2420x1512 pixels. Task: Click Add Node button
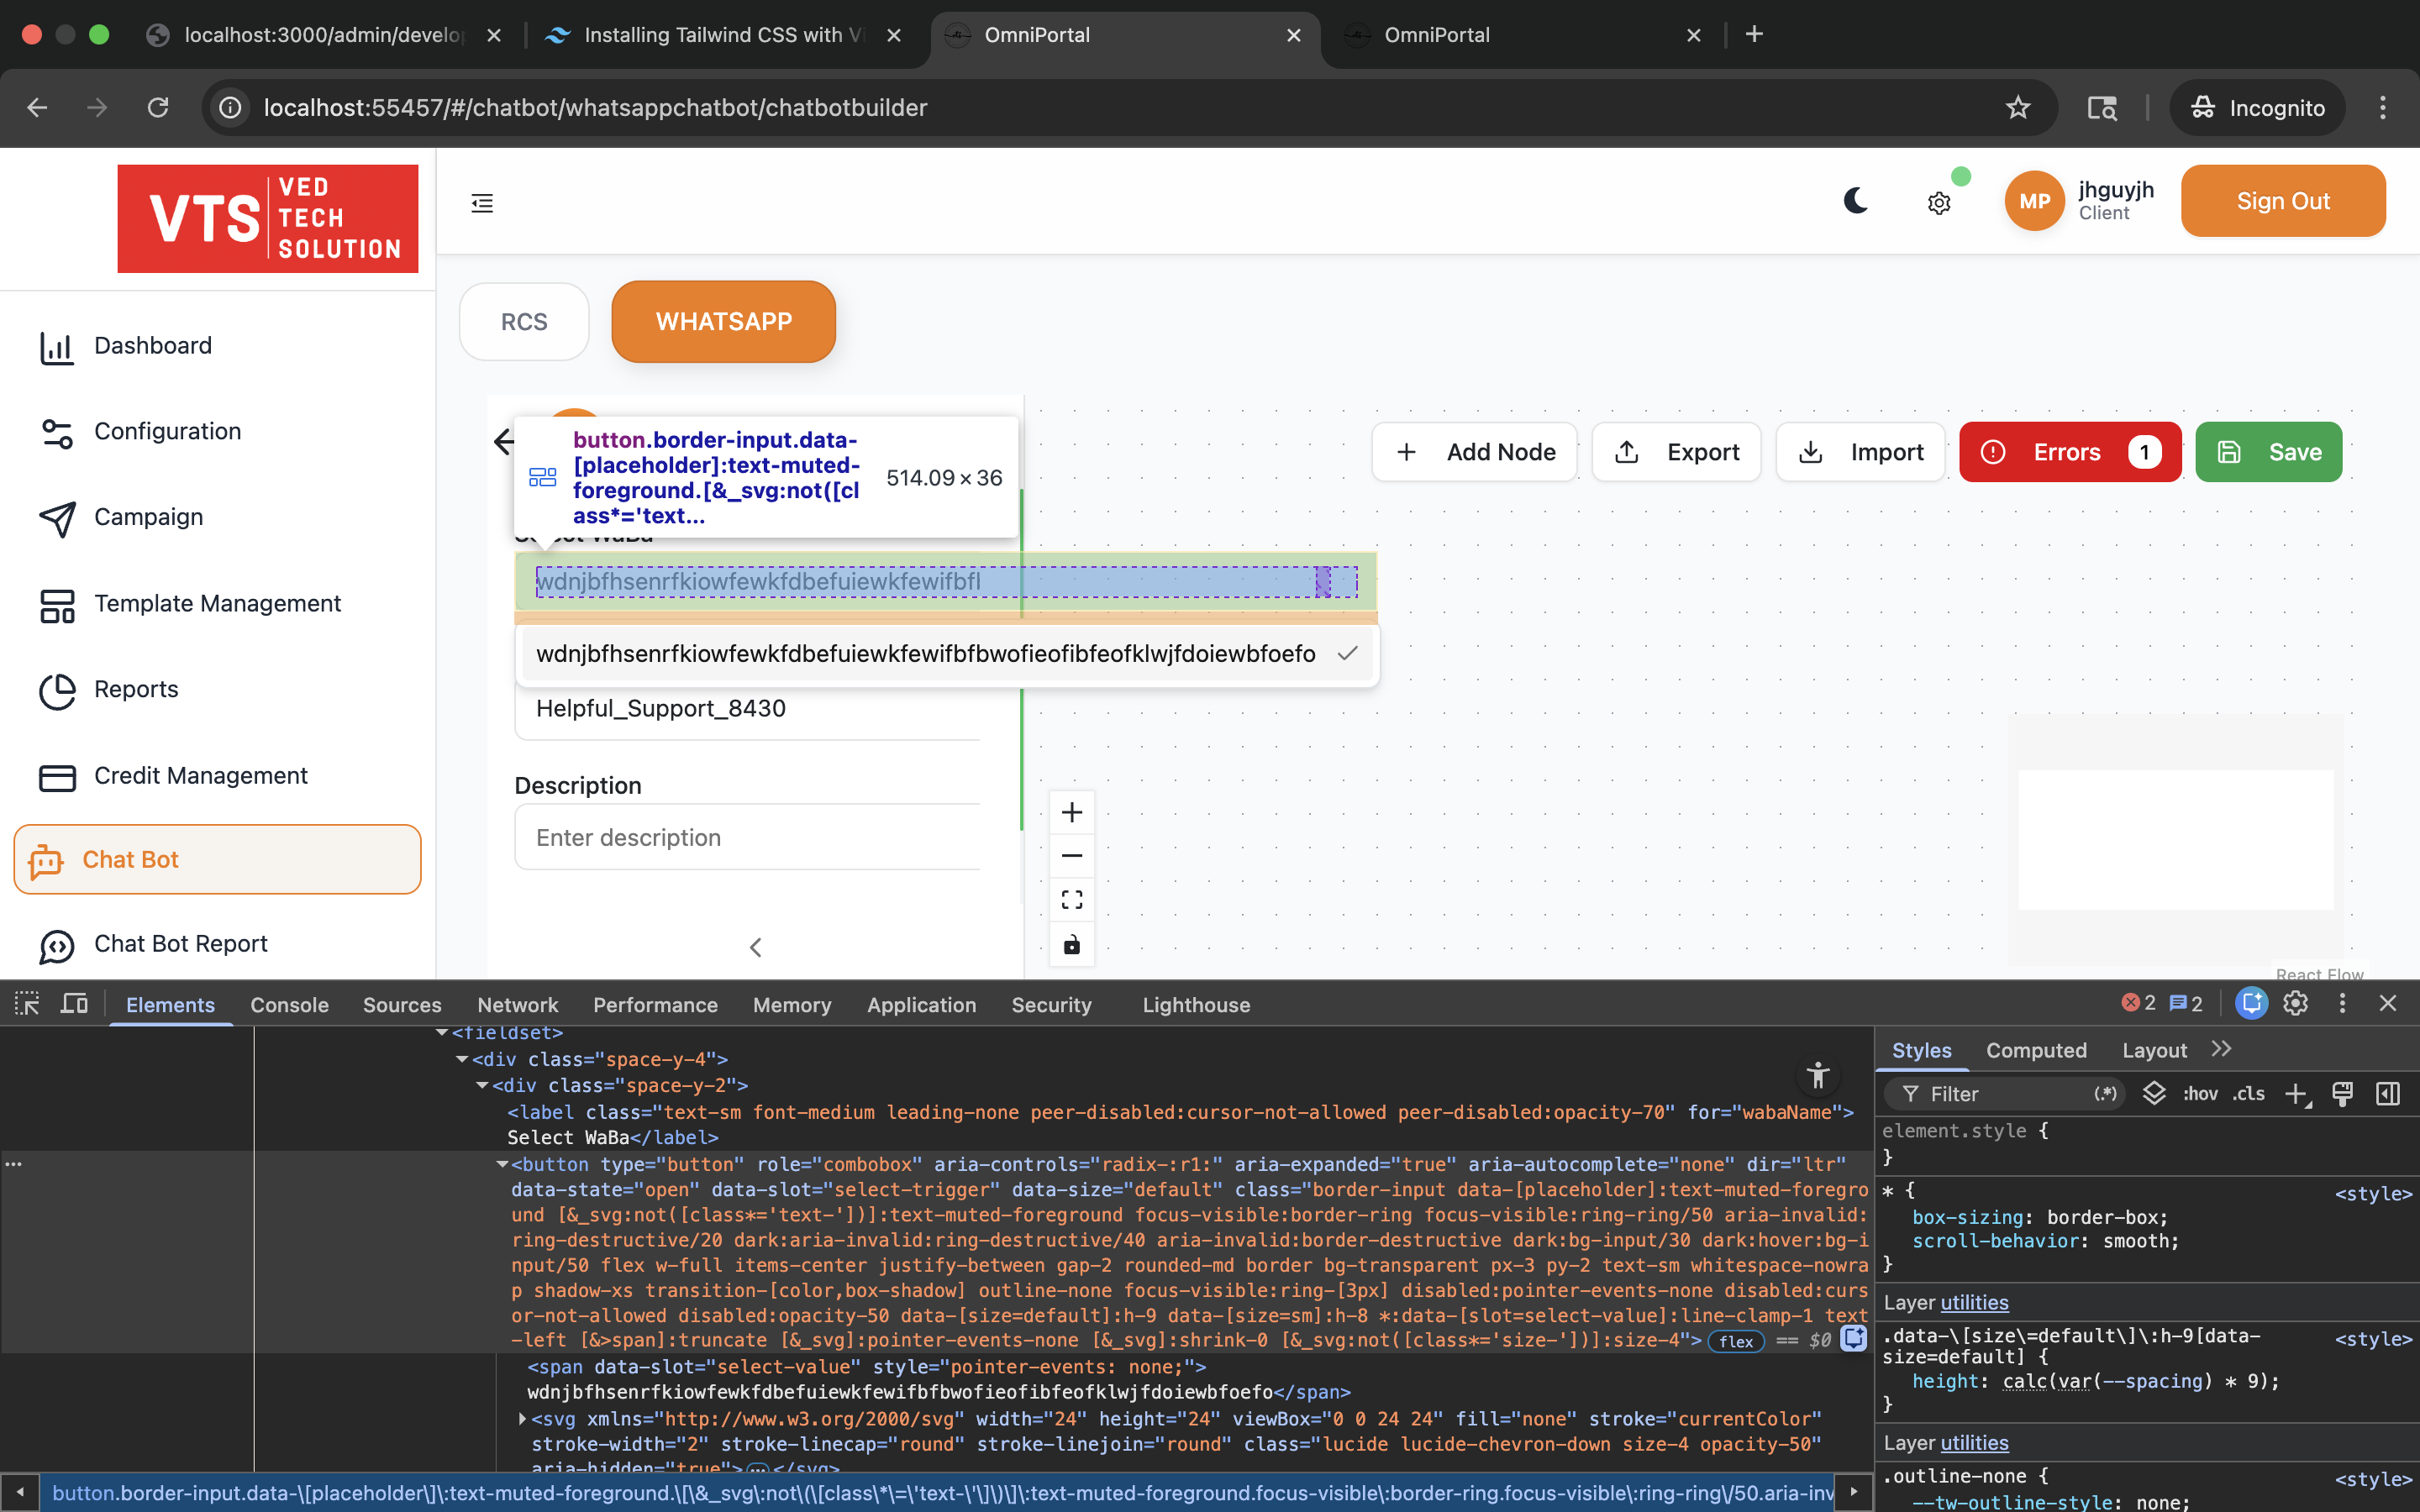(x=1474, y=452)
